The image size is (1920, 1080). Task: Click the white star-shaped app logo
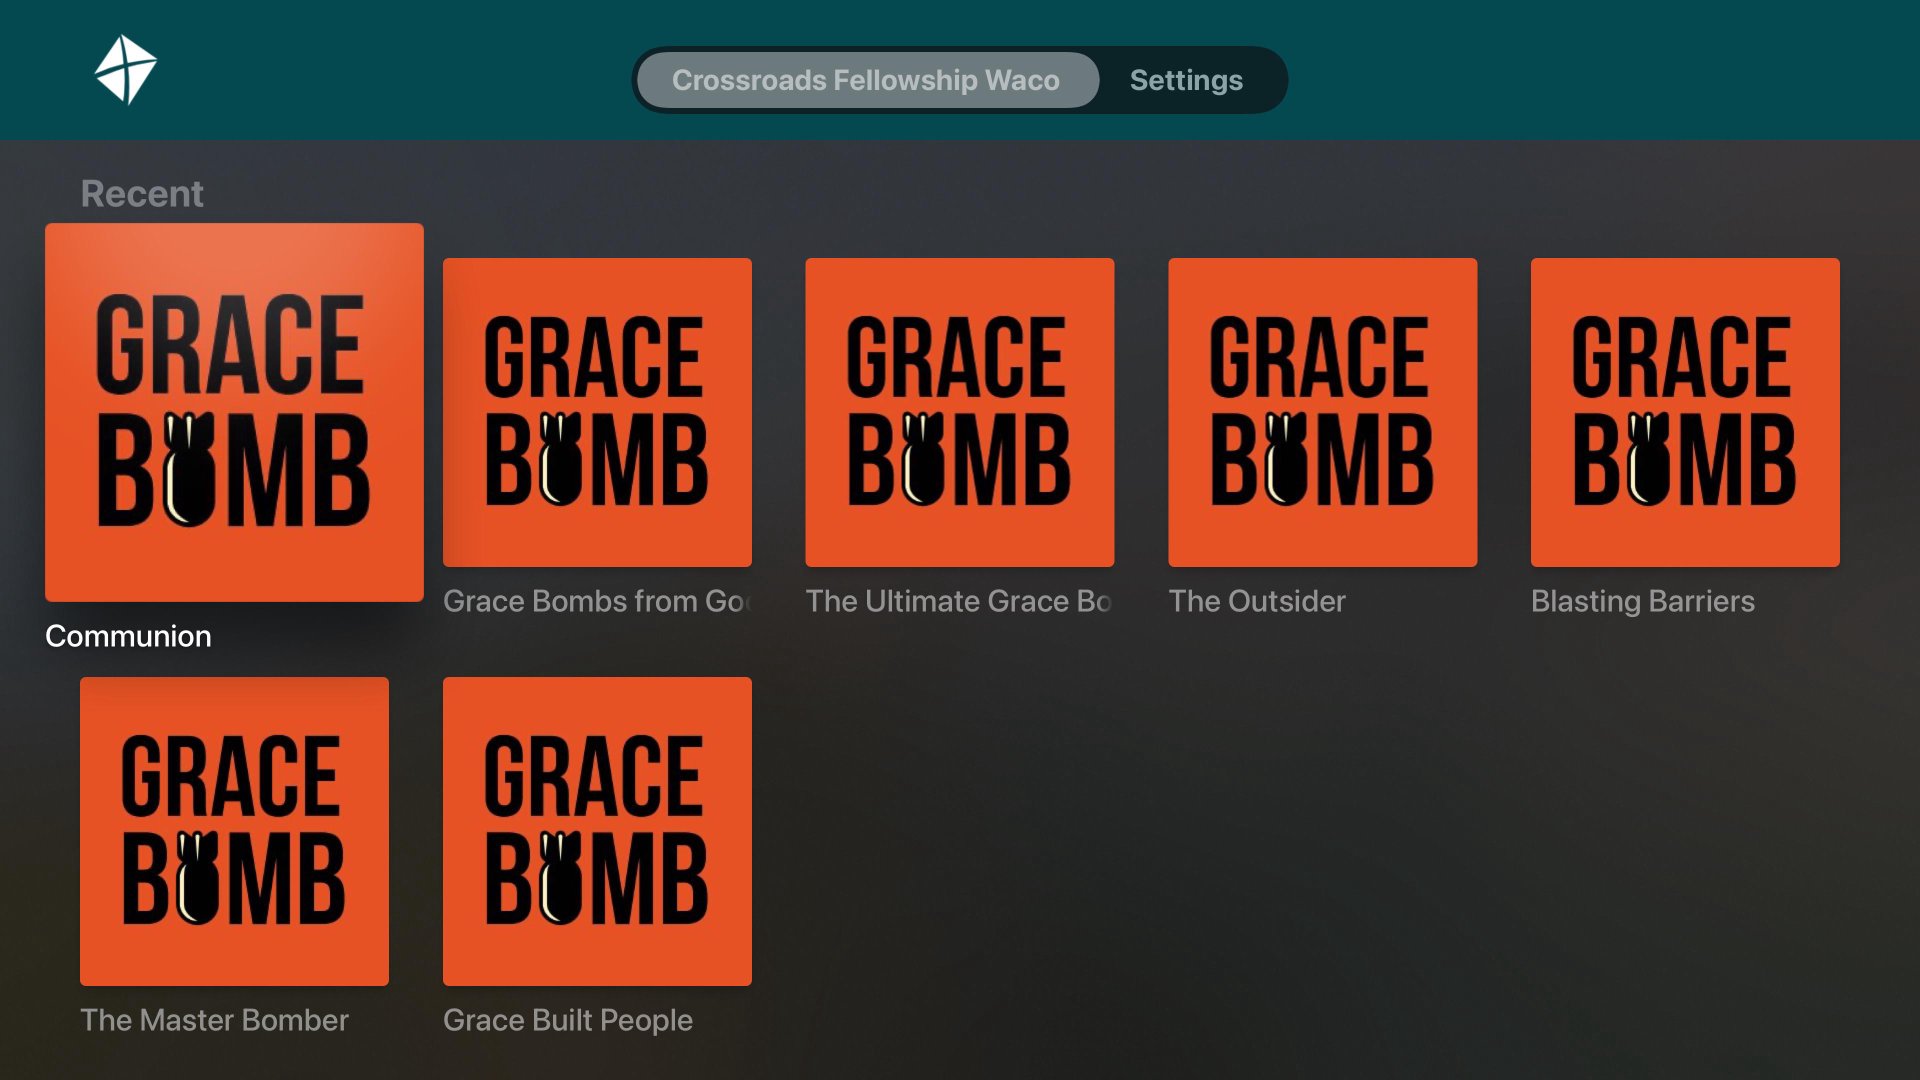[125, 70]
